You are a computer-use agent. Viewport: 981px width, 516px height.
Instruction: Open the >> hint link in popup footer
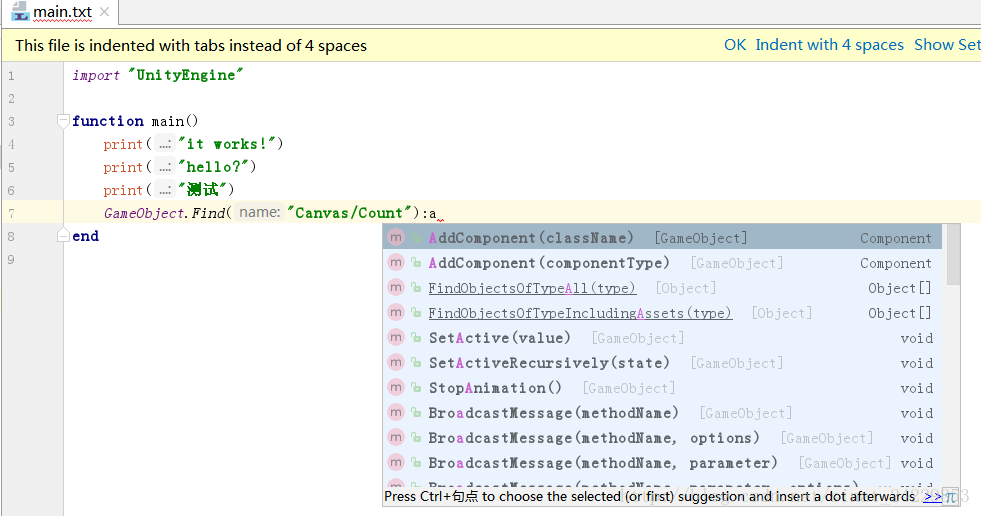(932, 497)
